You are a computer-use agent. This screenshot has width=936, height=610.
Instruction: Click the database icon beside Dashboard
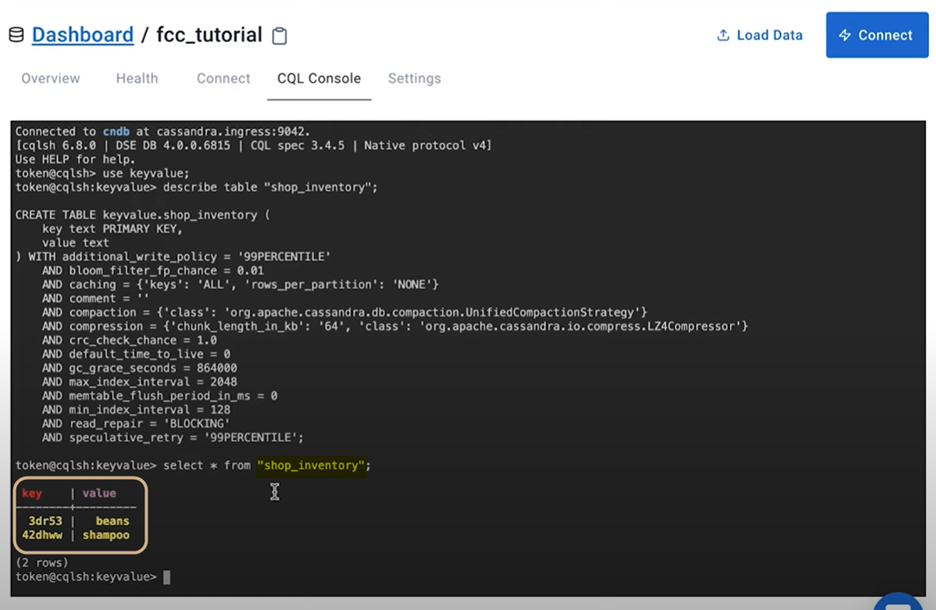[16, 34]
